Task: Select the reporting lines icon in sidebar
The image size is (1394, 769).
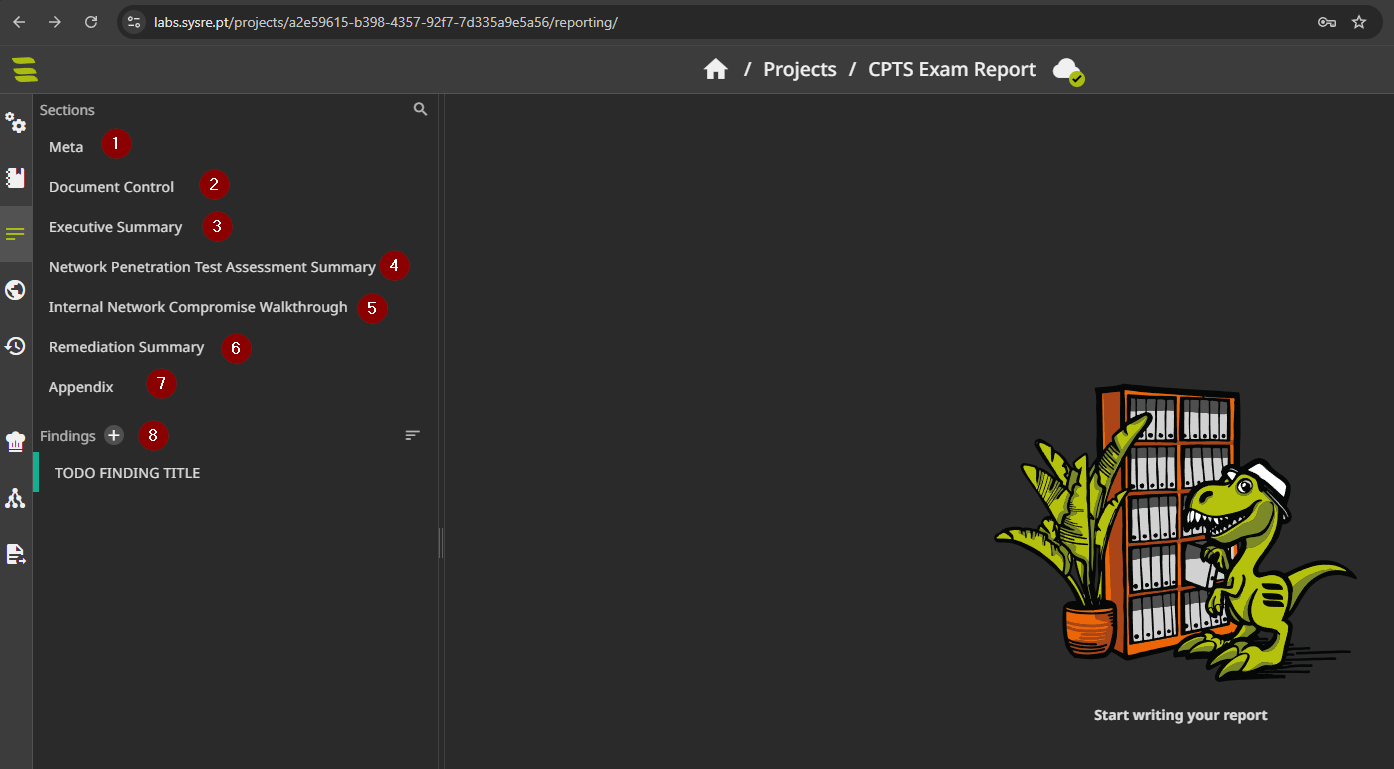Action: coord(16,234)
